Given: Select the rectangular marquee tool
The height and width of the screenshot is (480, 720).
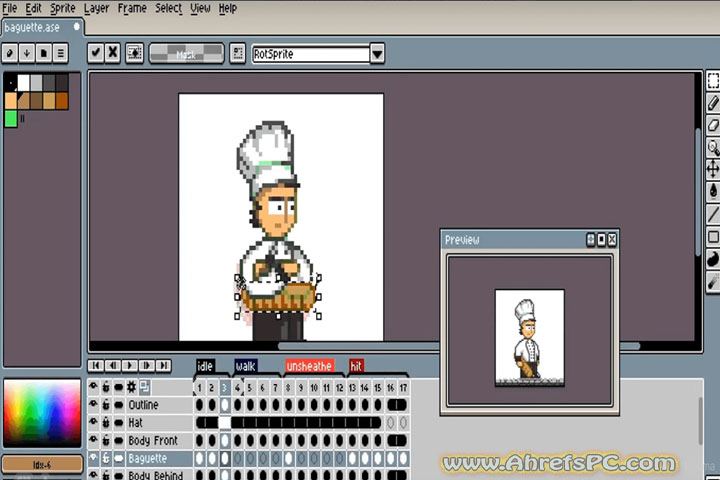Looking at the screenshot, I should click(713, 81).
